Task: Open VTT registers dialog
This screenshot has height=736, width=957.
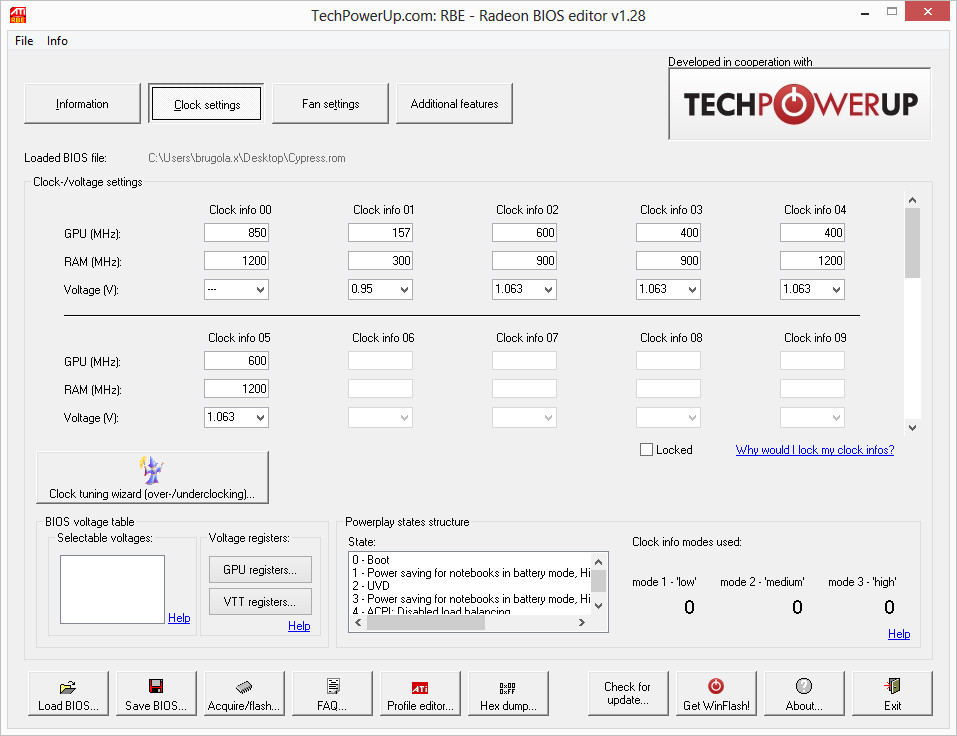Action: (x=260, y=602)
